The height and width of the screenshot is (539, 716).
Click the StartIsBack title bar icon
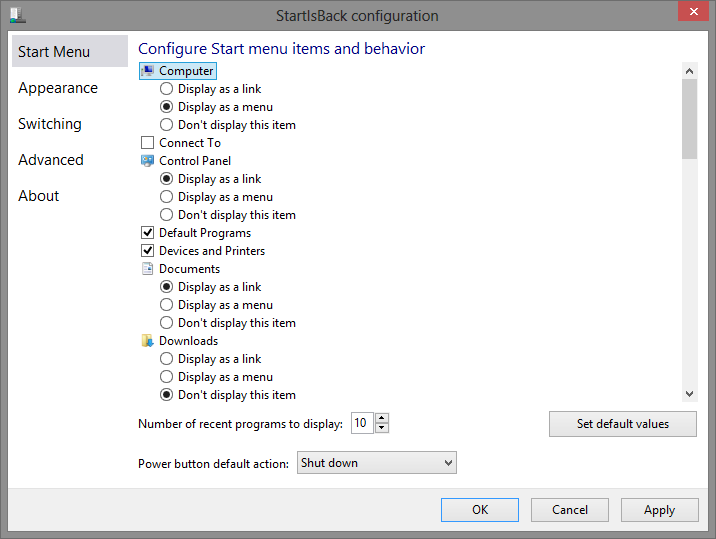click(17, 15)
